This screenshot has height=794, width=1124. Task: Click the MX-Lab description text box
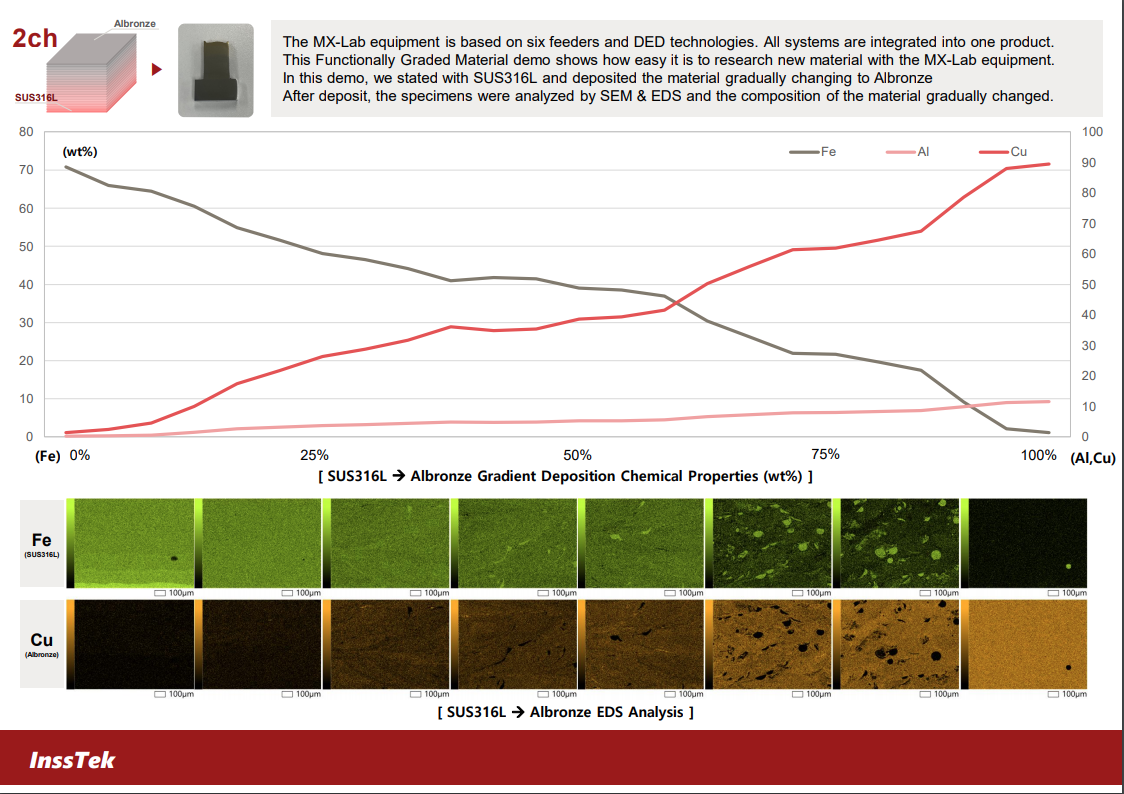[x=686, y=69]
